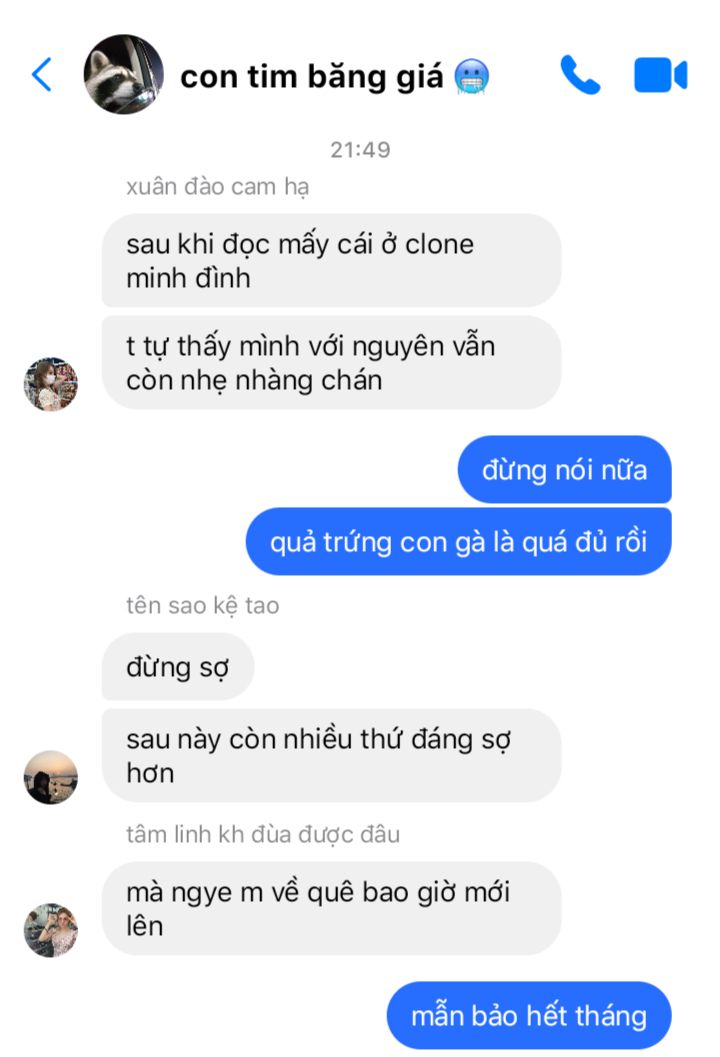Select message 't tự thấy mình với nguyên'

point(331,363)
